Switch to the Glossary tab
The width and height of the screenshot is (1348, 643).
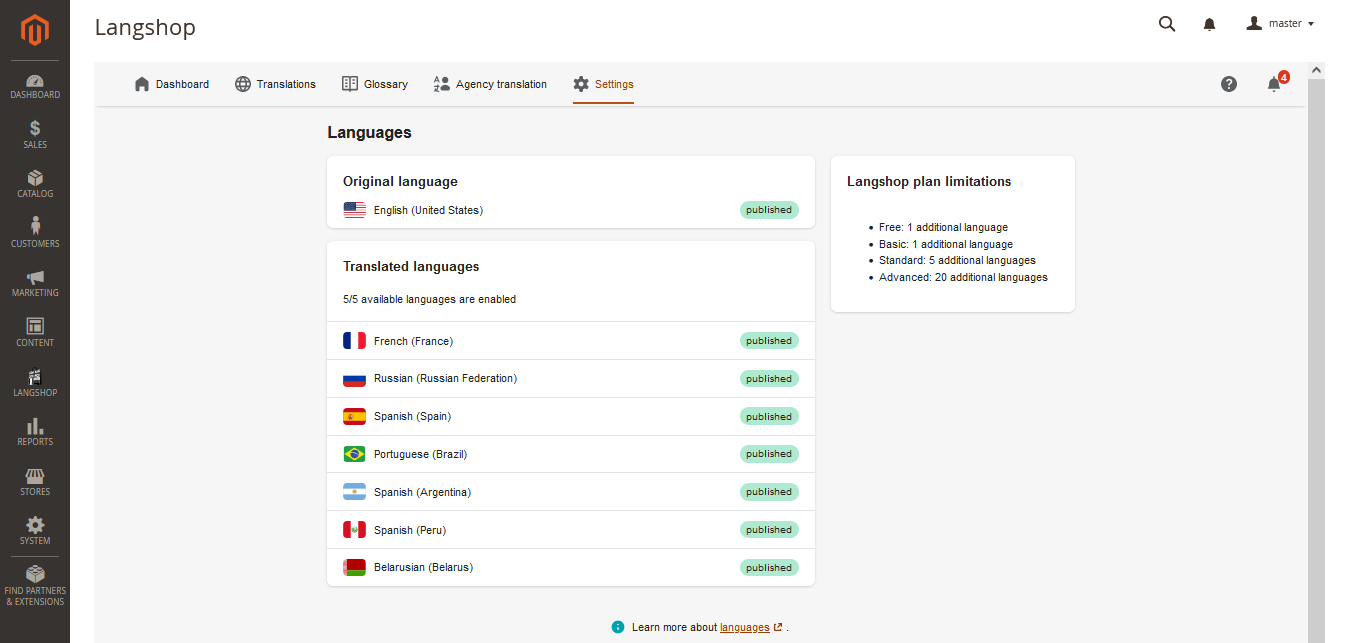375,84
